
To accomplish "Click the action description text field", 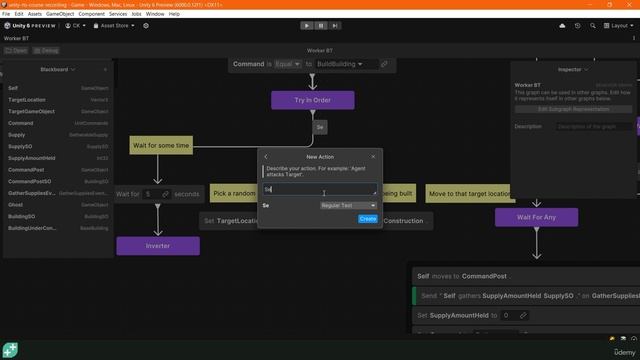I will click(x=320, y=189).
